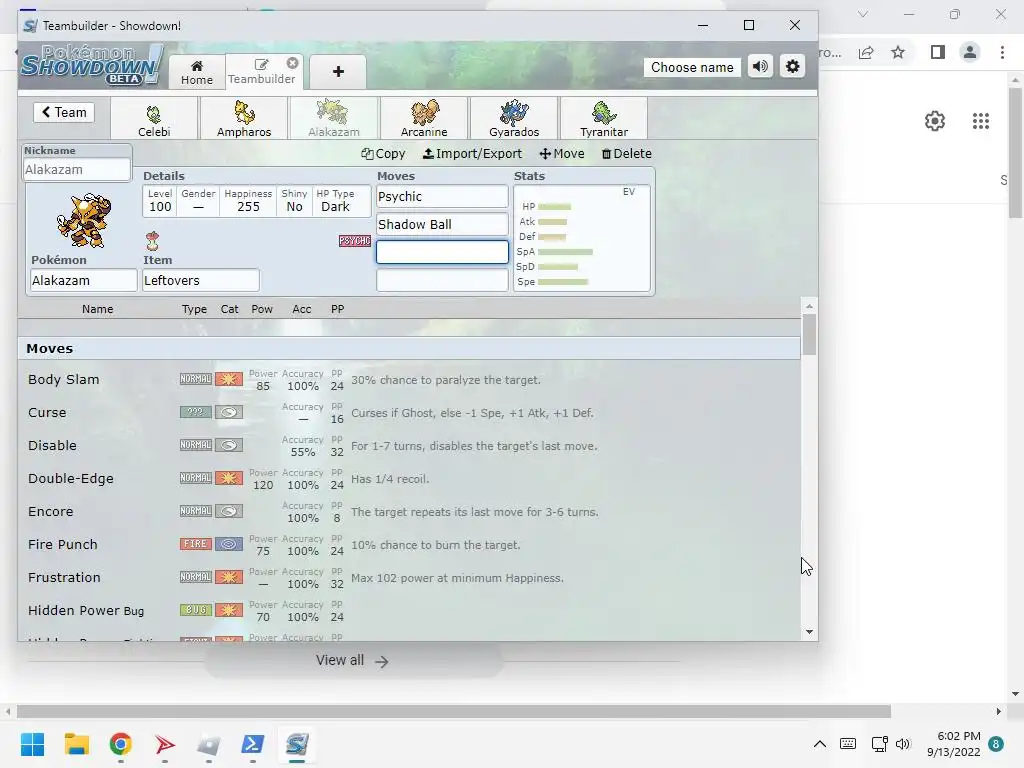The width and height of the screenshot is (1024, 768).
Task: Open Gyarados team slot
Action: pos(514,118)
